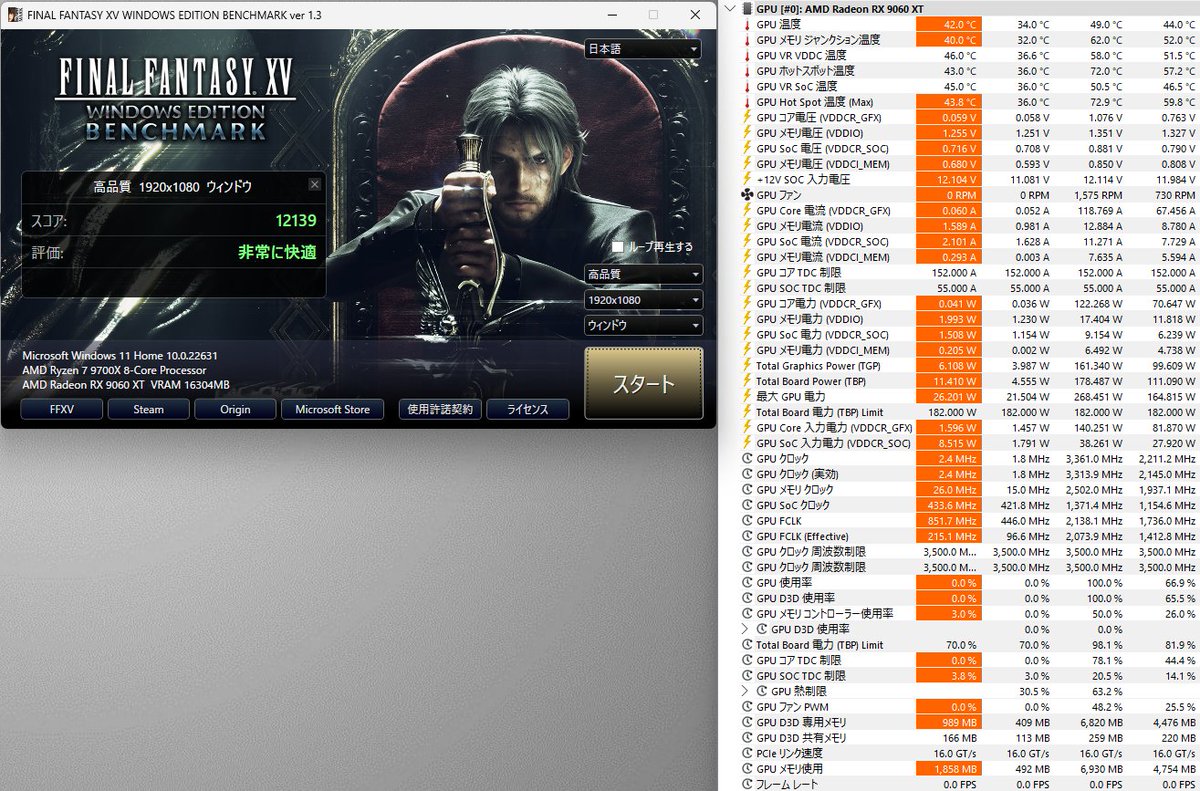Expand the GPU D3D 使用率 group arrow
The height and width of the screenshot is (791, 1200).
pos(744,629)
